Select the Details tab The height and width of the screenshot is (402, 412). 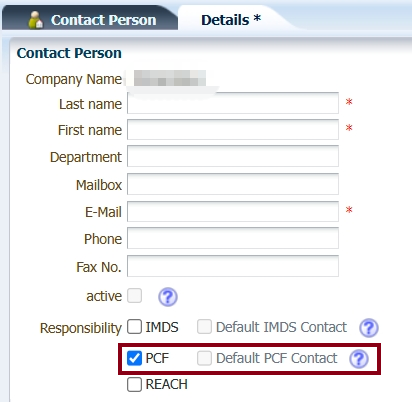pyautogui.click(x=231, y=20)
